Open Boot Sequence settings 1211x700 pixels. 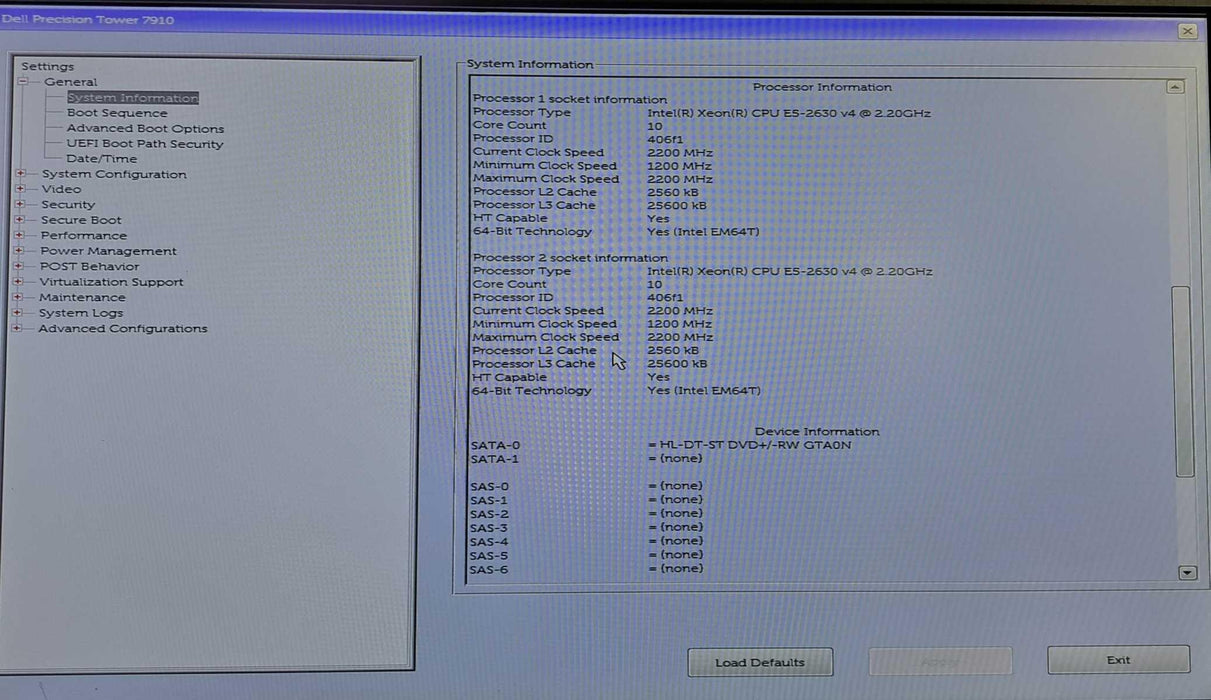(117, 113)
